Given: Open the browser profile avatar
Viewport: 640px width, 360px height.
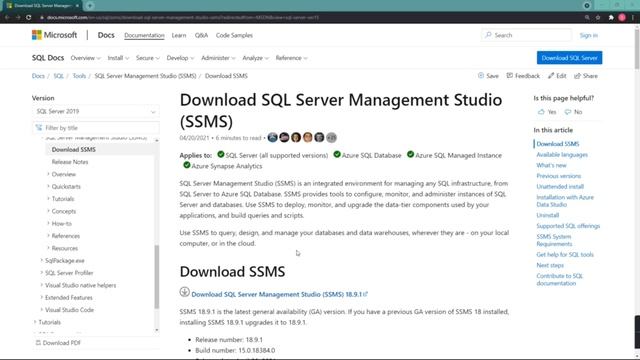Looking at the screenshot, I should point(622,18).
